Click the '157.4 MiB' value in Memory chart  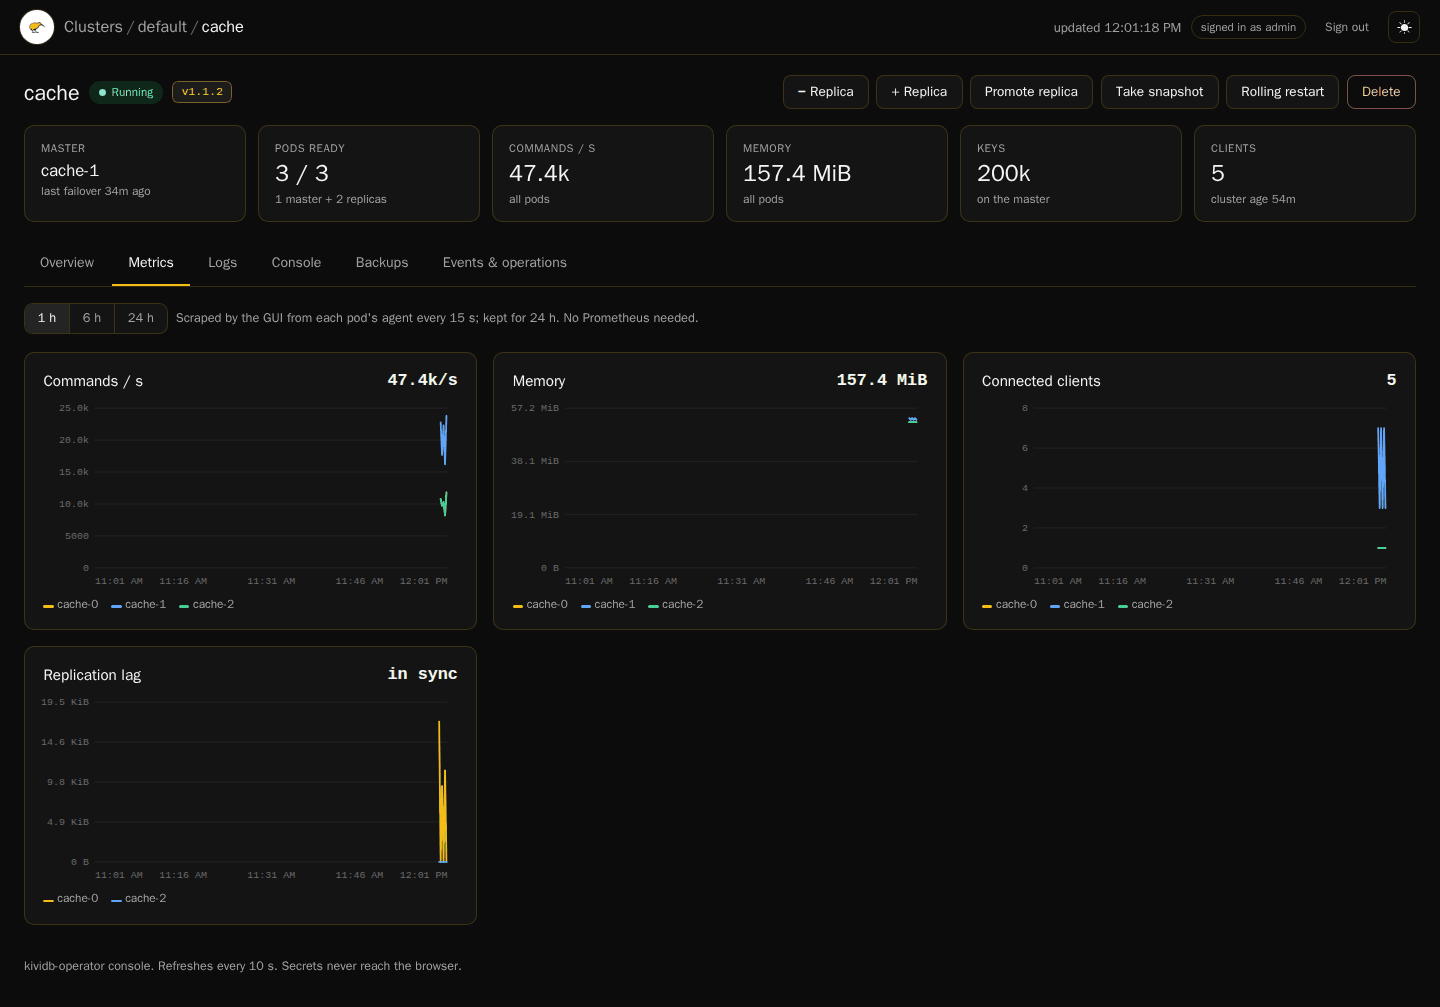point(882,380)
